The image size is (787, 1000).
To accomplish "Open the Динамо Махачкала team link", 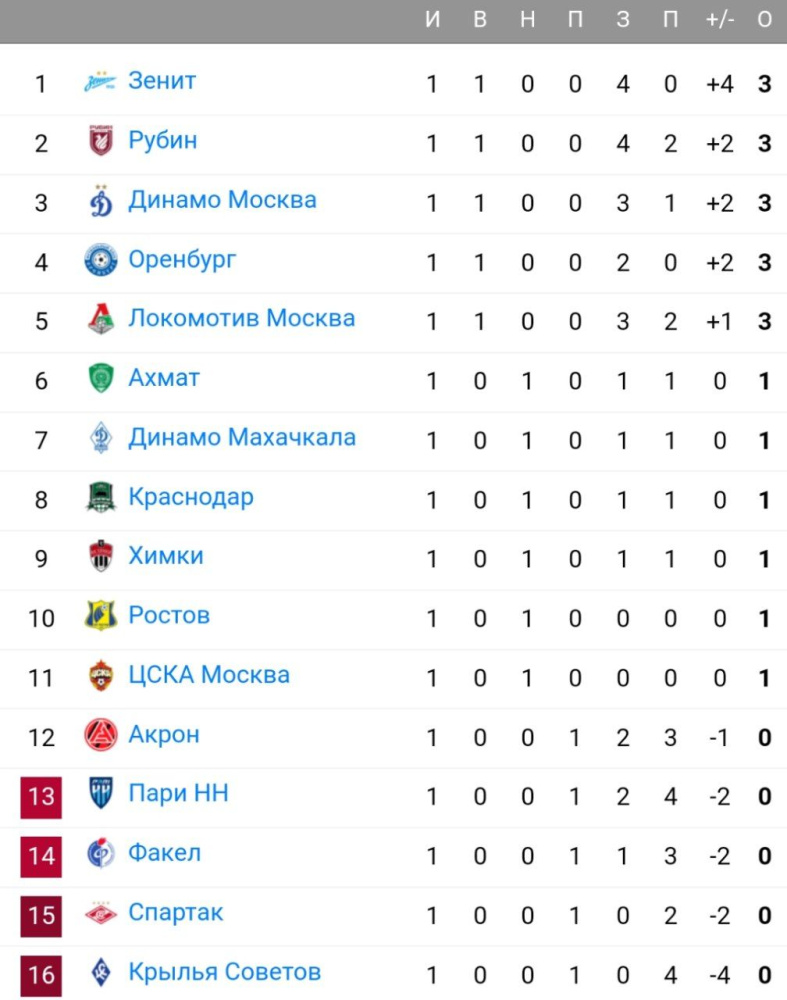I will 242,438.
